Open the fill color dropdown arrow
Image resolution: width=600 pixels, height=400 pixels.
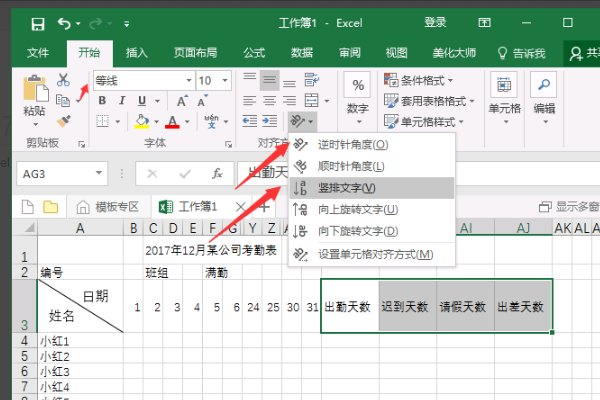pos(157,122)
